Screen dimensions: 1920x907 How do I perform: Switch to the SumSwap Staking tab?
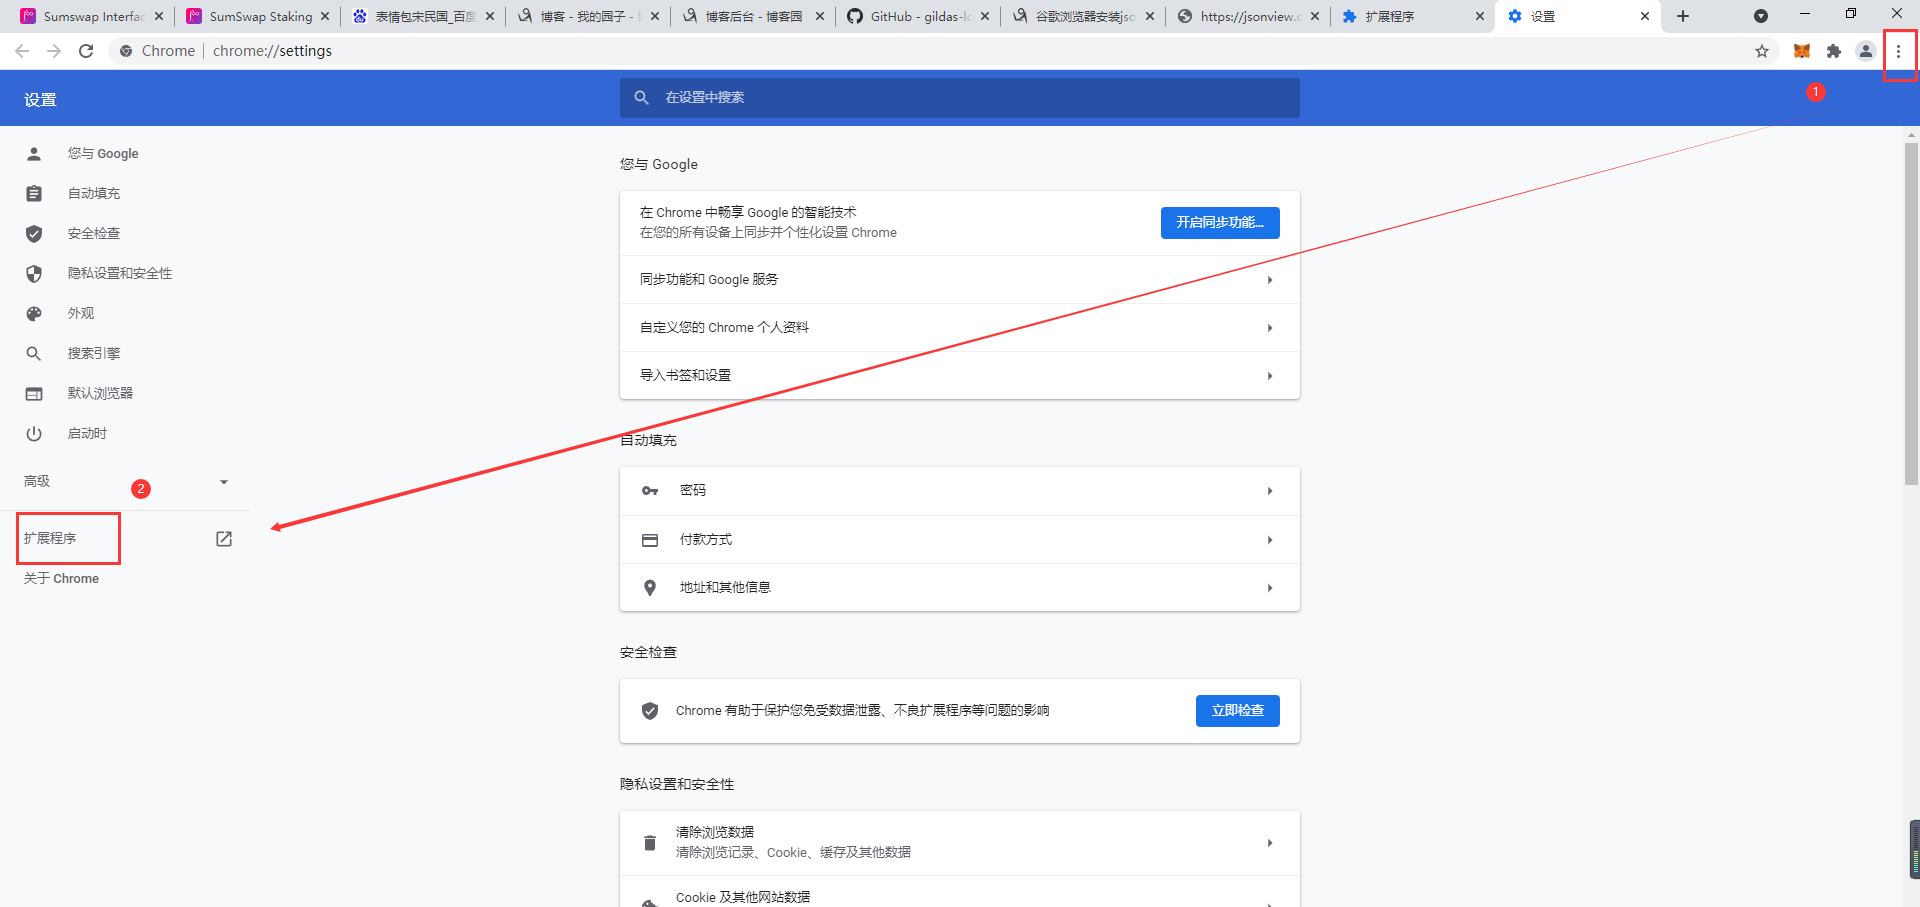pos(257,16)
